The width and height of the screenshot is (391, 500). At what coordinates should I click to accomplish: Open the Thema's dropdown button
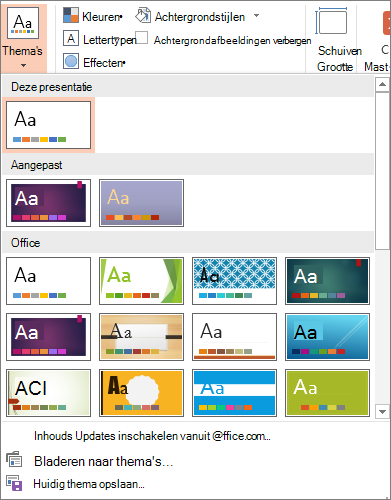tap(23, 38)
